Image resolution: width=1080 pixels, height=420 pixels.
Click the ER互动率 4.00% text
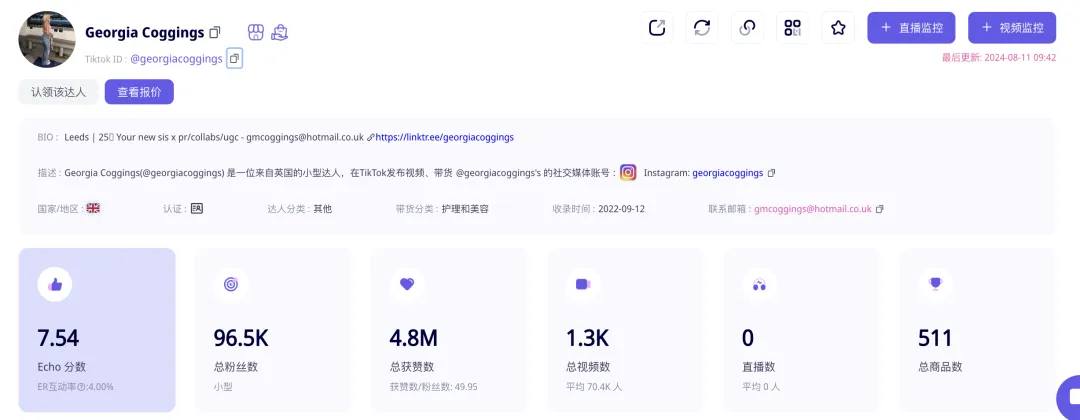pyautogui.click(x=76, y=387)
